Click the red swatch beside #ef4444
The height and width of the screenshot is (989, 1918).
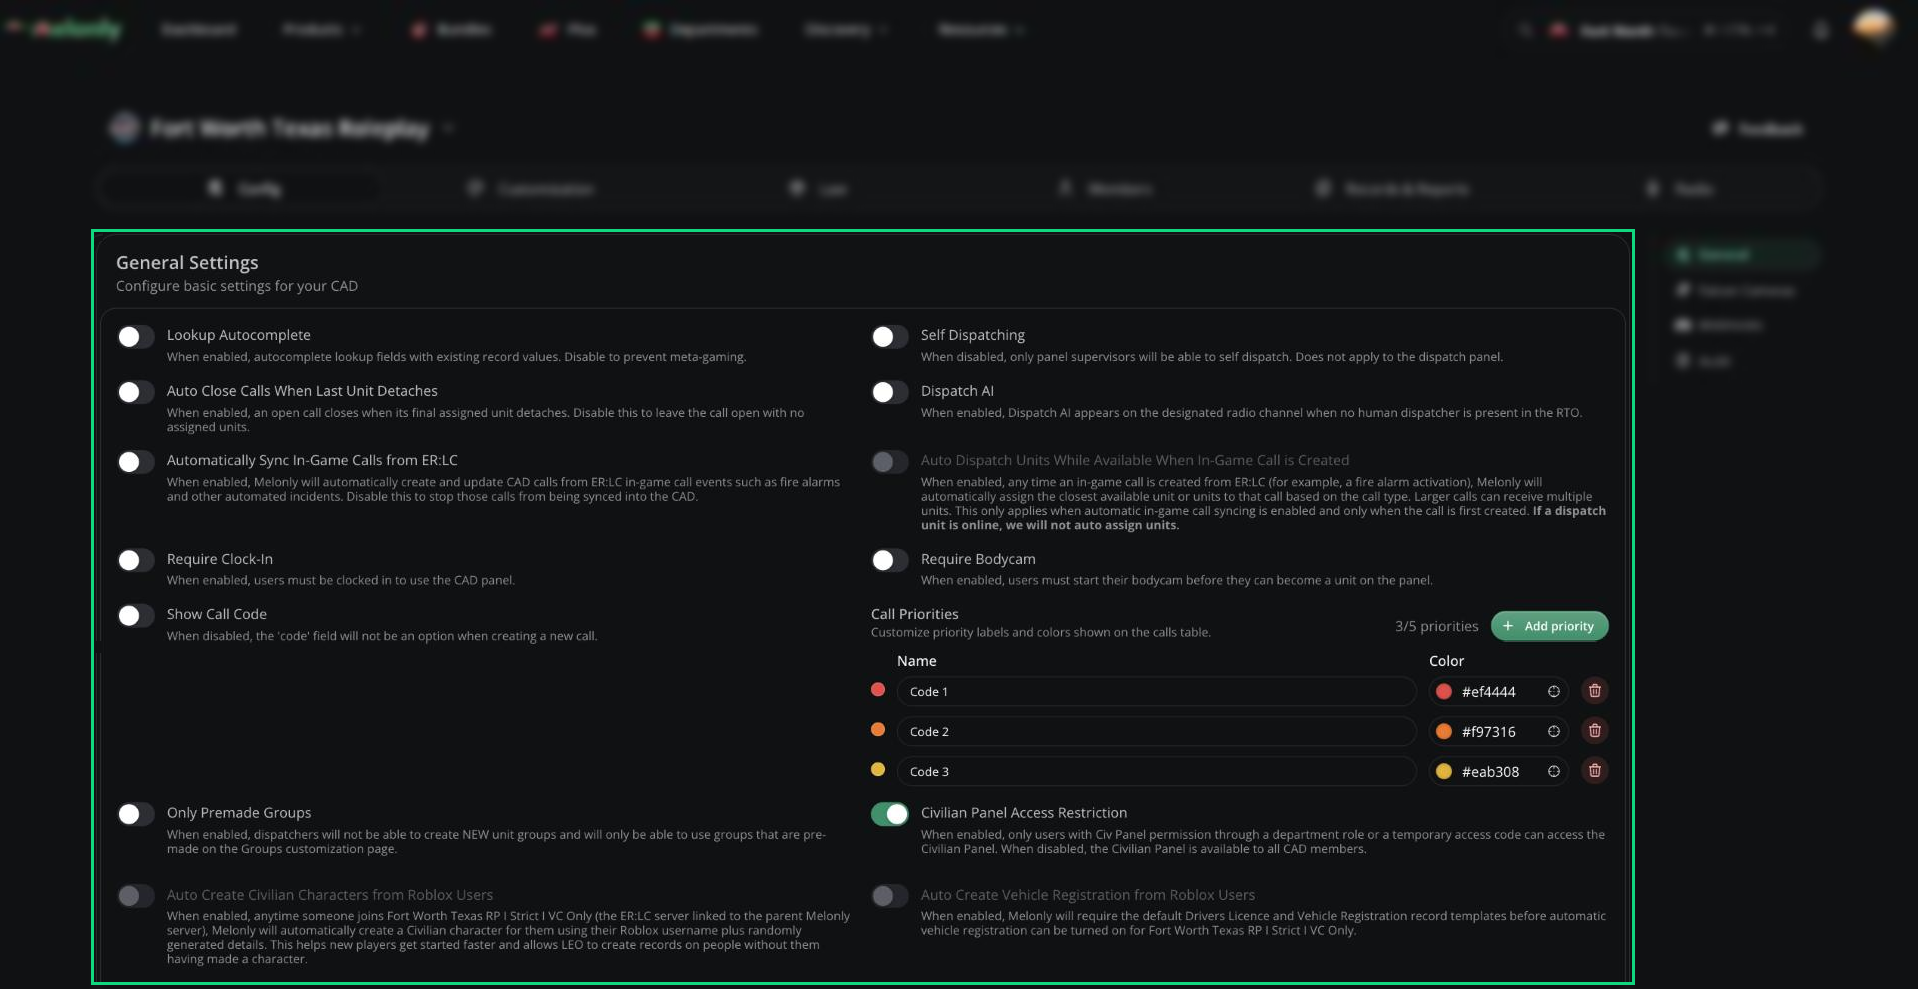1444,691
